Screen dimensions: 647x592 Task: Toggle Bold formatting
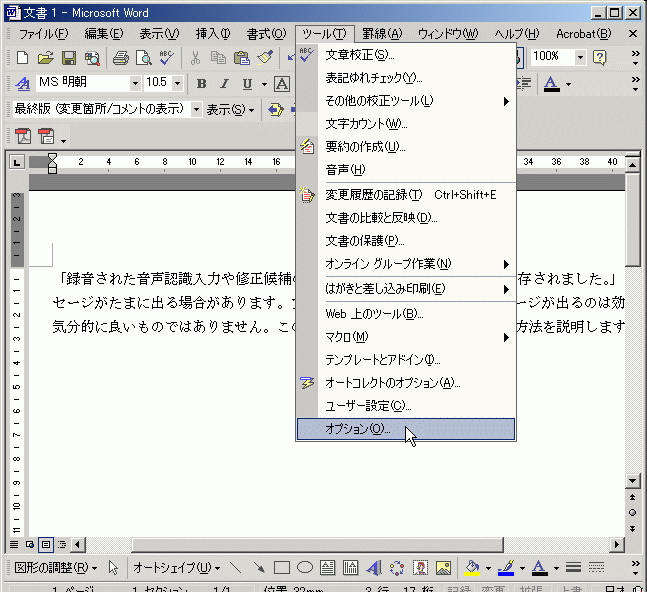[201, 84]
